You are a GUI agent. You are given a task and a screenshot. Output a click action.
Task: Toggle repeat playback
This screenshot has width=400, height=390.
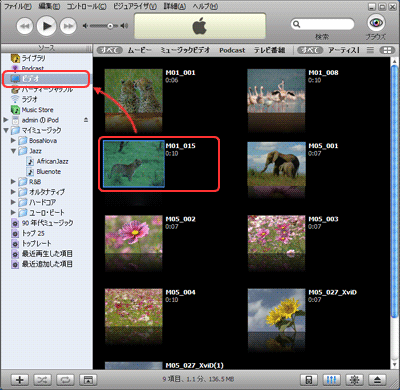click(65, 380)
